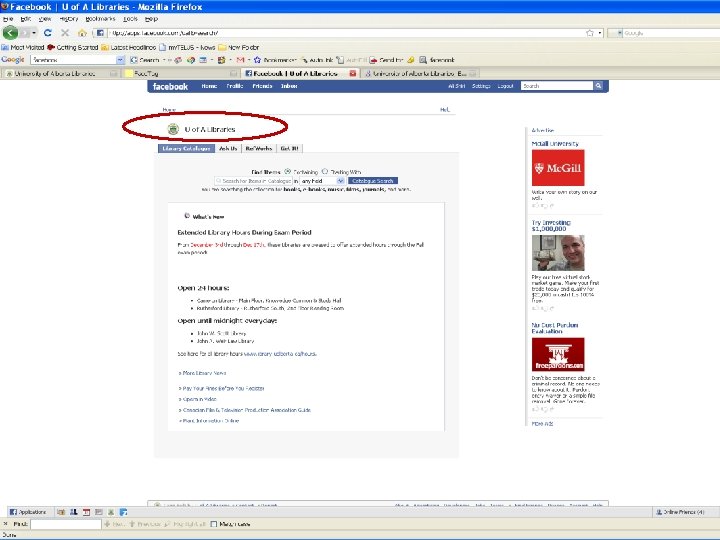Toggle the Match case checkbox
Viewport: 720px width, 540px height.
click(214, 524)
